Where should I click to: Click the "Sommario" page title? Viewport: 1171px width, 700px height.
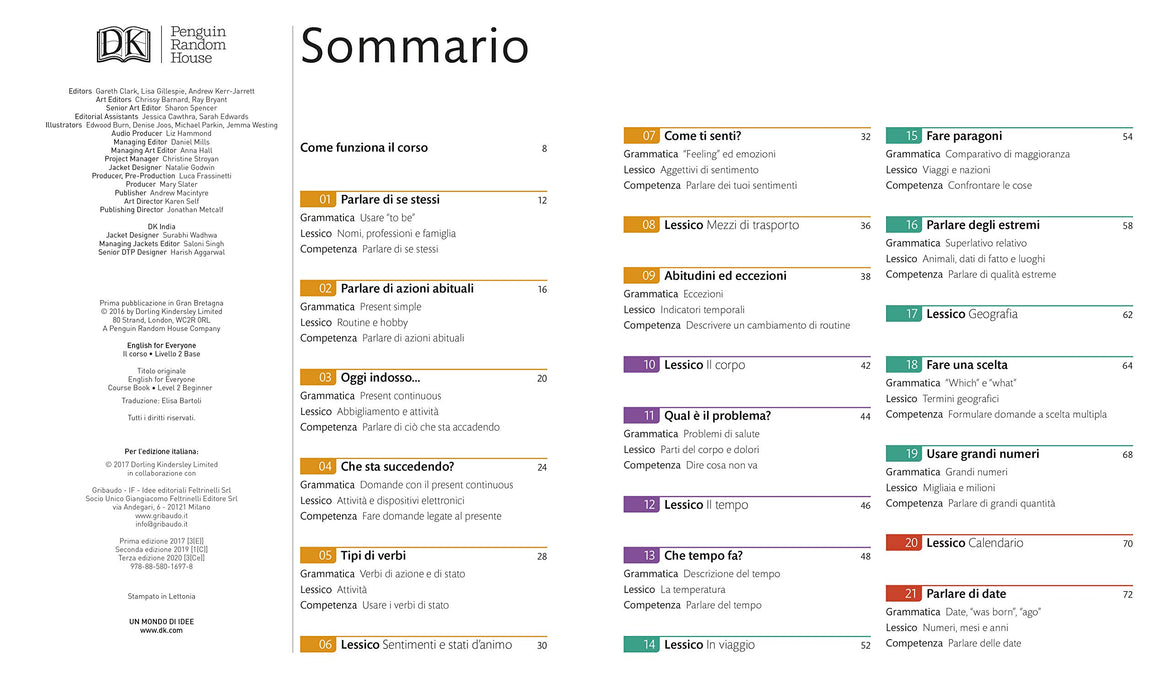[x=414, y=46]
